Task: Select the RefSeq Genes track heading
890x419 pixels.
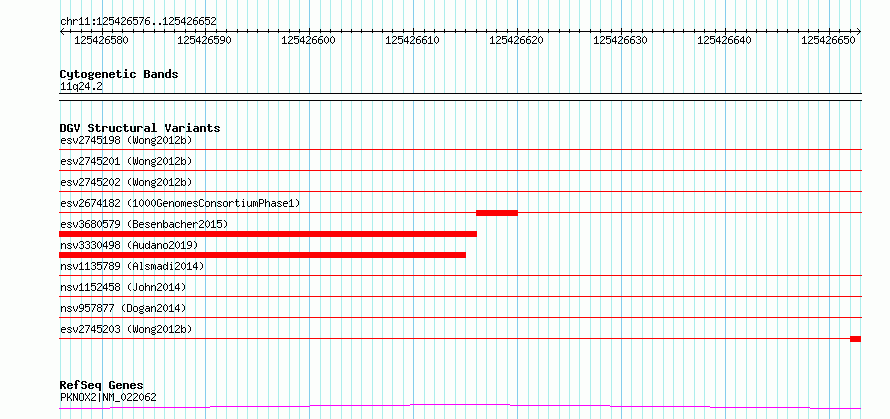Action: [x=101, y=386]
